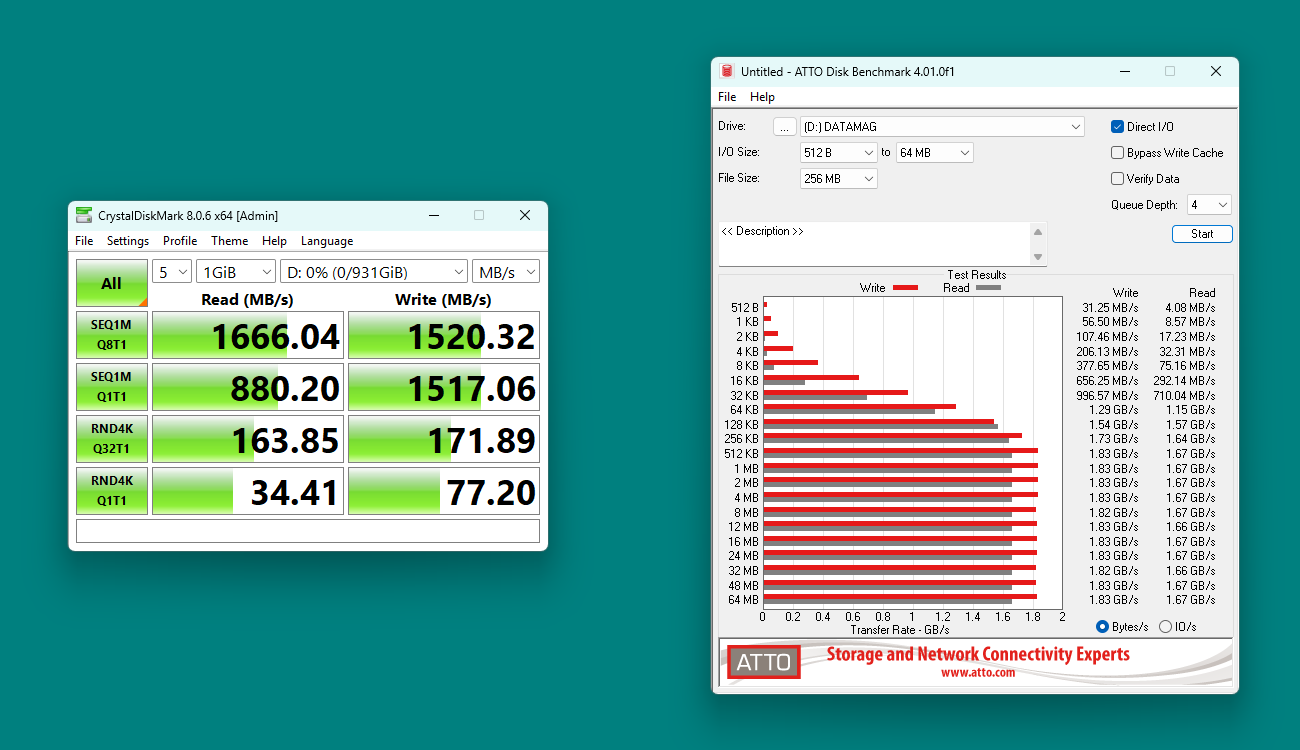The image size is (1300, 750).
Task: Close the CrystalDiskMark window
Action: pyautogui.click(x=524, y=215)
